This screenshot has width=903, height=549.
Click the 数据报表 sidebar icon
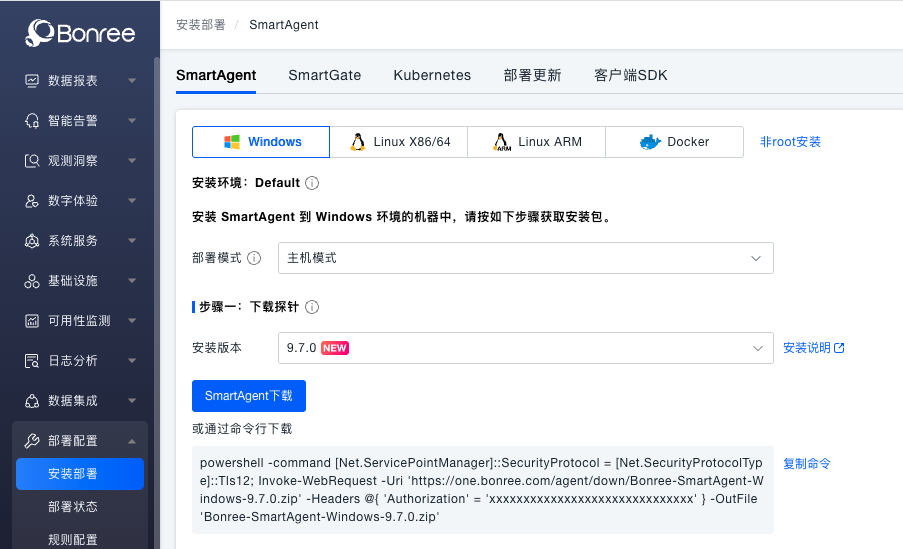click(x=32, y=81)
